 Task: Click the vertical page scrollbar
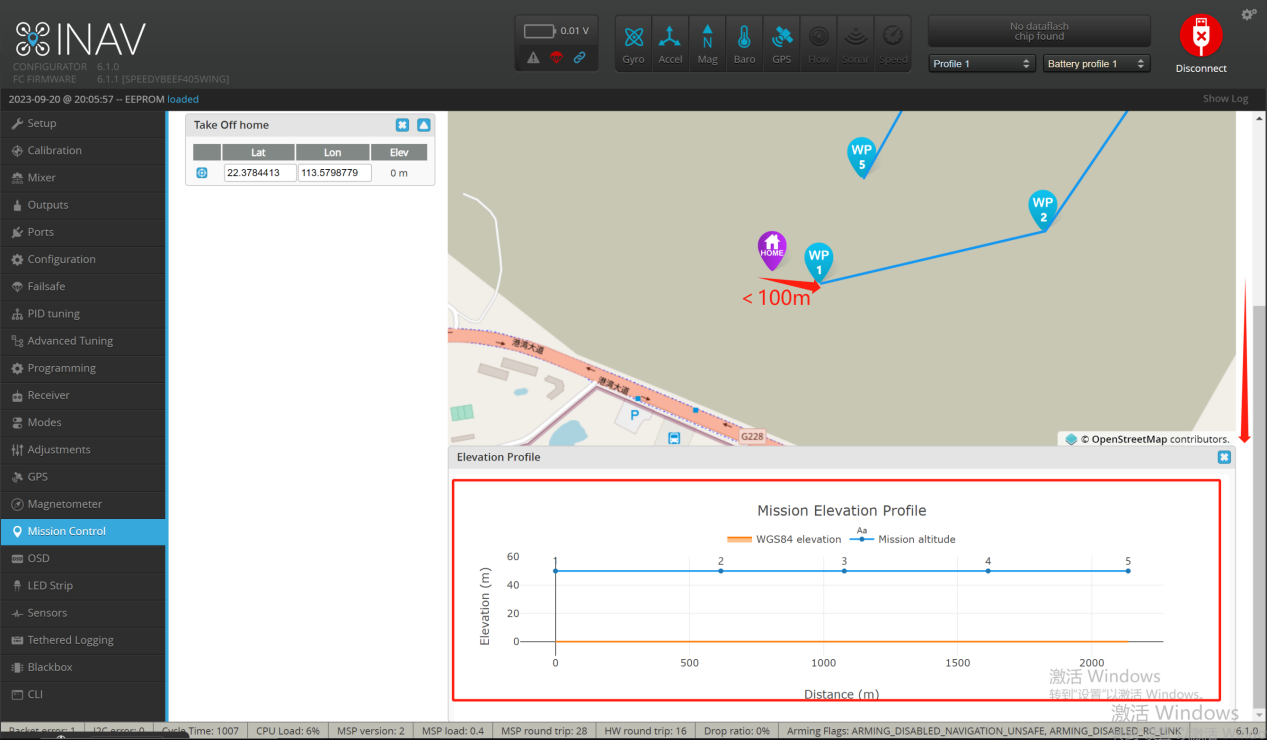[x=1259, y=505]
